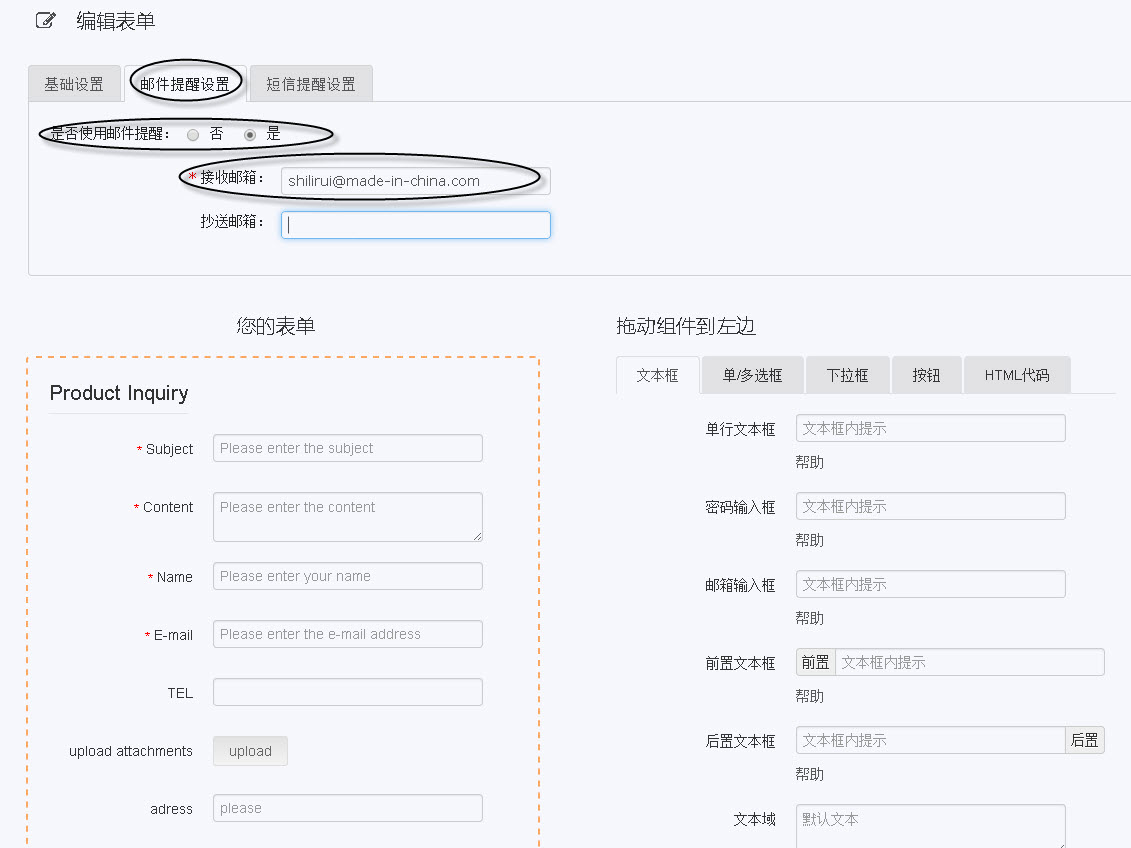Select the 是 radio option for email reminders
The image size is (1131, 848).
click(249, 133)
